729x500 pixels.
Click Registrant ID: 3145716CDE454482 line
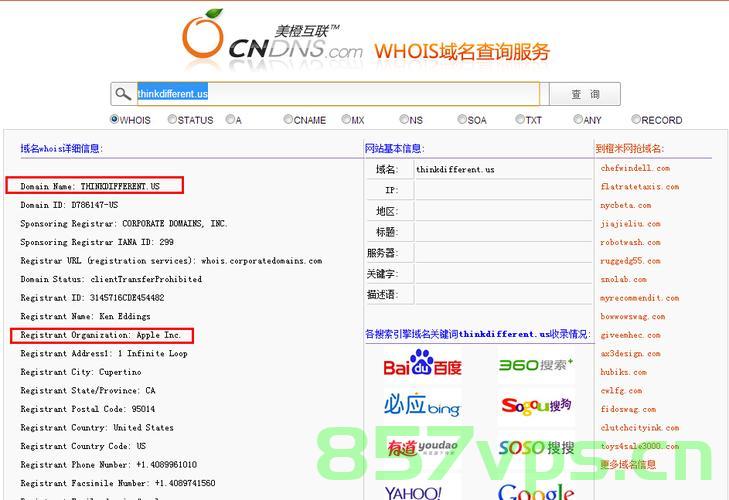tap(93, 298)
